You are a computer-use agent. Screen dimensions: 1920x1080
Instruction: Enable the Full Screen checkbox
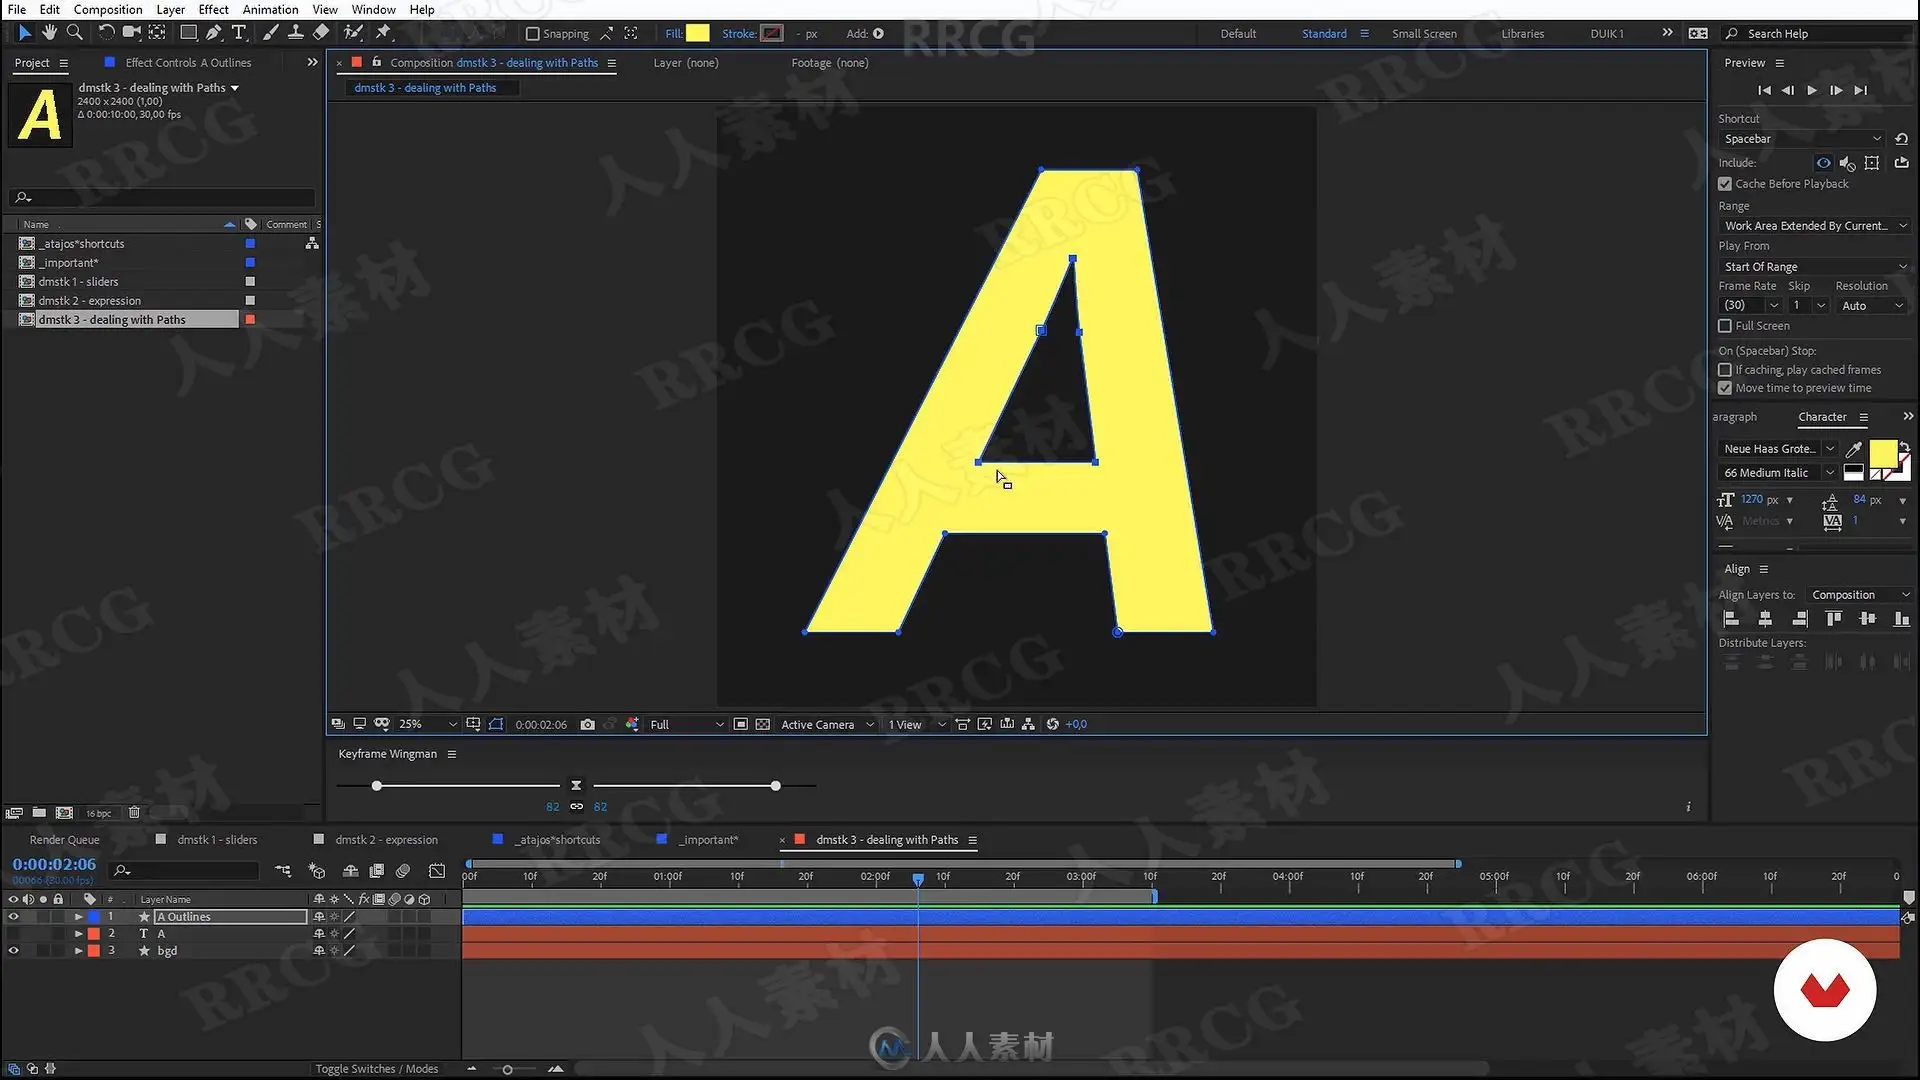(x=1725, y=326)
